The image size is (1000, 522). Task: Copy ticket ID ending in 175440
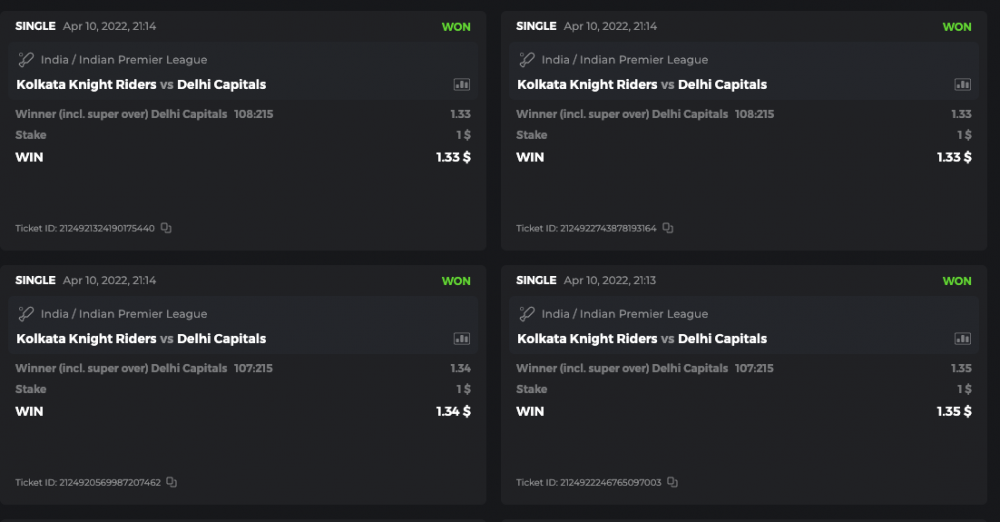[x=166, y=228]
